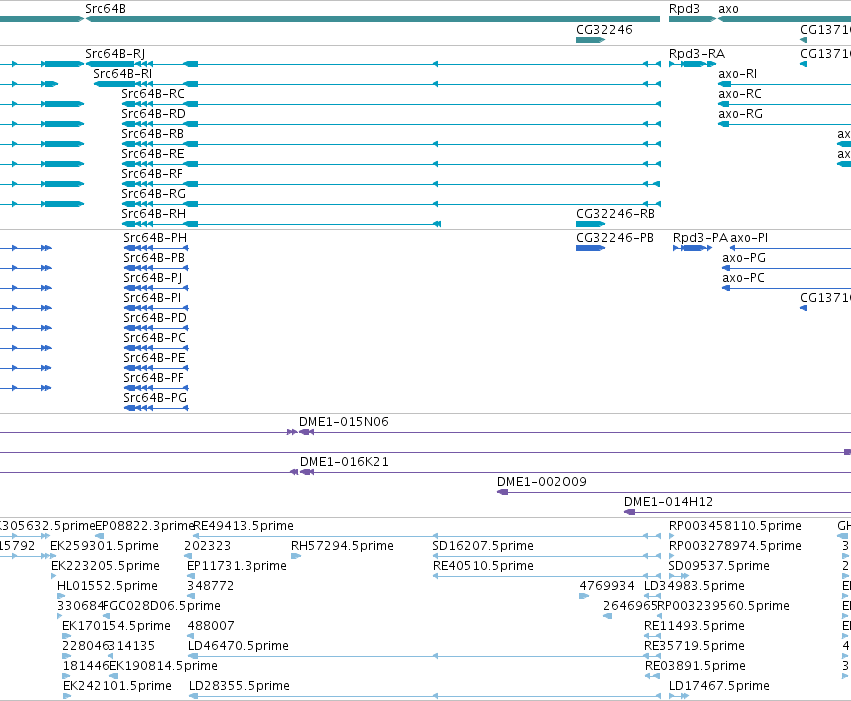Select the CG32246-RB transcript
851x701 pixels.
(590, 224)
